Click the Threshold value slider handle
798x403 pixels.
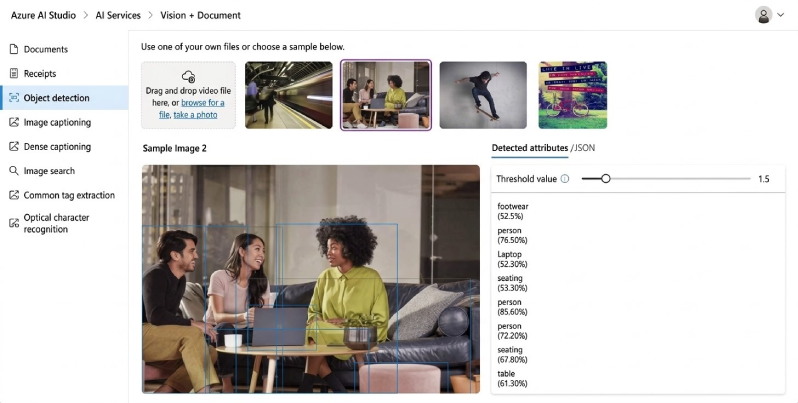[x=605, y=179]
